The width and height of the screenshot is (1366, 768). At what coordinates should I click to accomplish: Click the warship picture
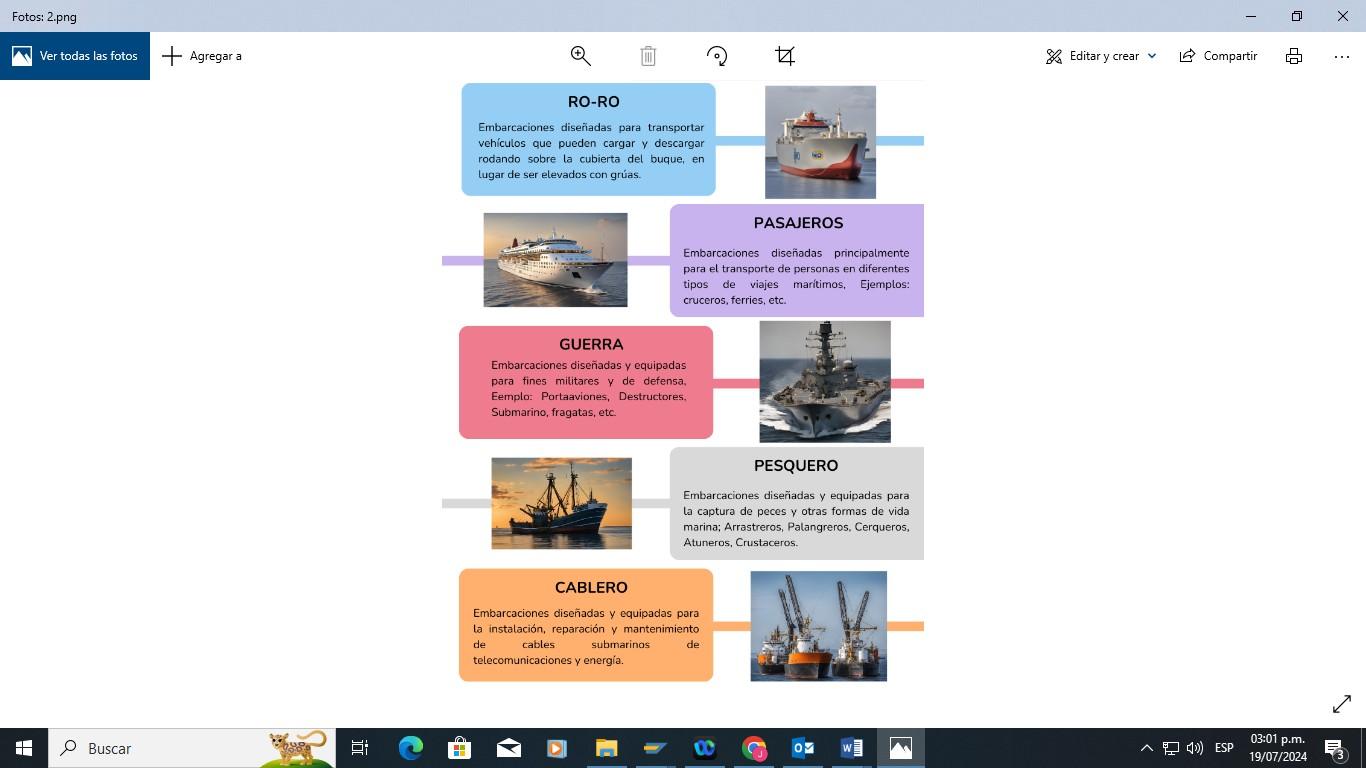pyautogui.click(x=825, y=382)
